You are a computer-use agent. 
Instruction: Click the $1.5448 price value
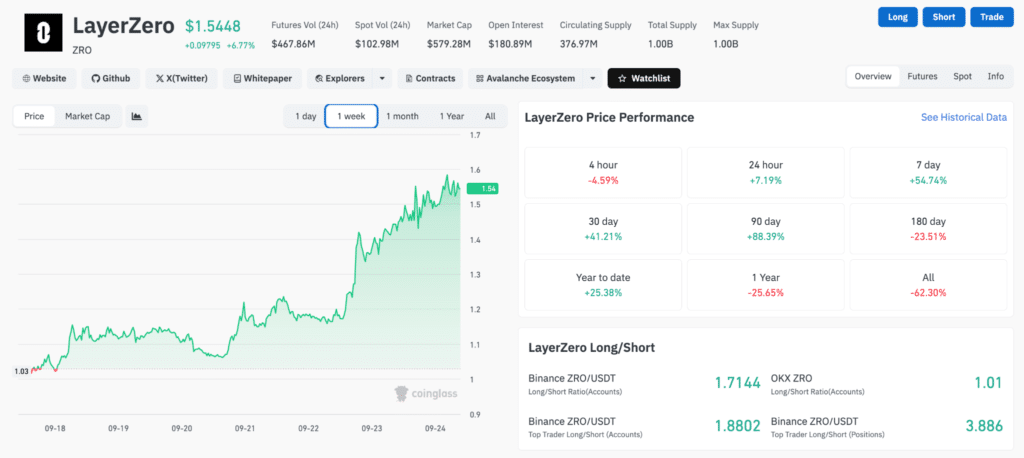click(x=213, y=26)
